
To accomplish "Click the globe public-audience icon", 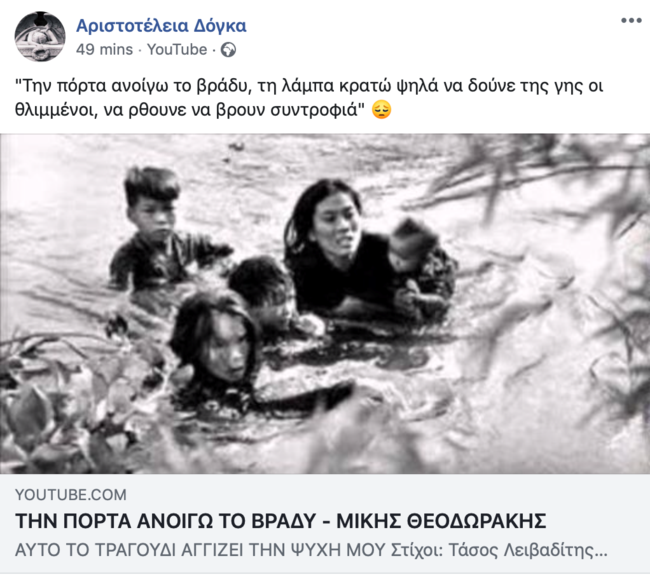I will coord(228,50).
